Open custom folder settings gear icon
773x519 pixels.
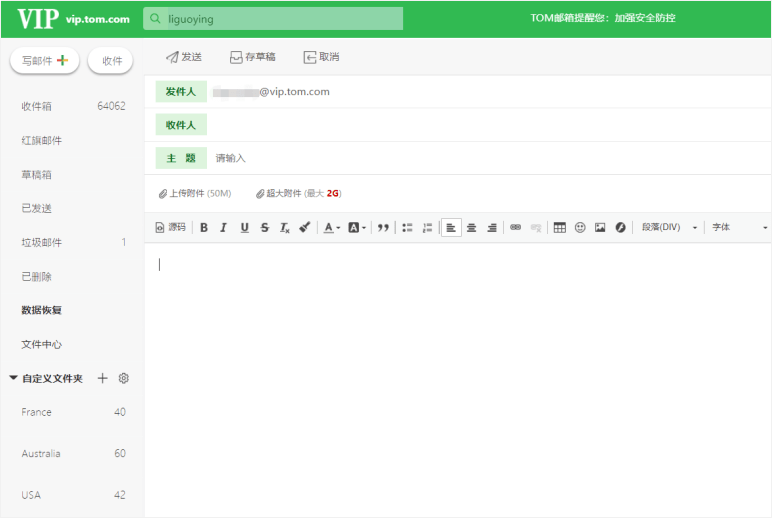(124, 378)
